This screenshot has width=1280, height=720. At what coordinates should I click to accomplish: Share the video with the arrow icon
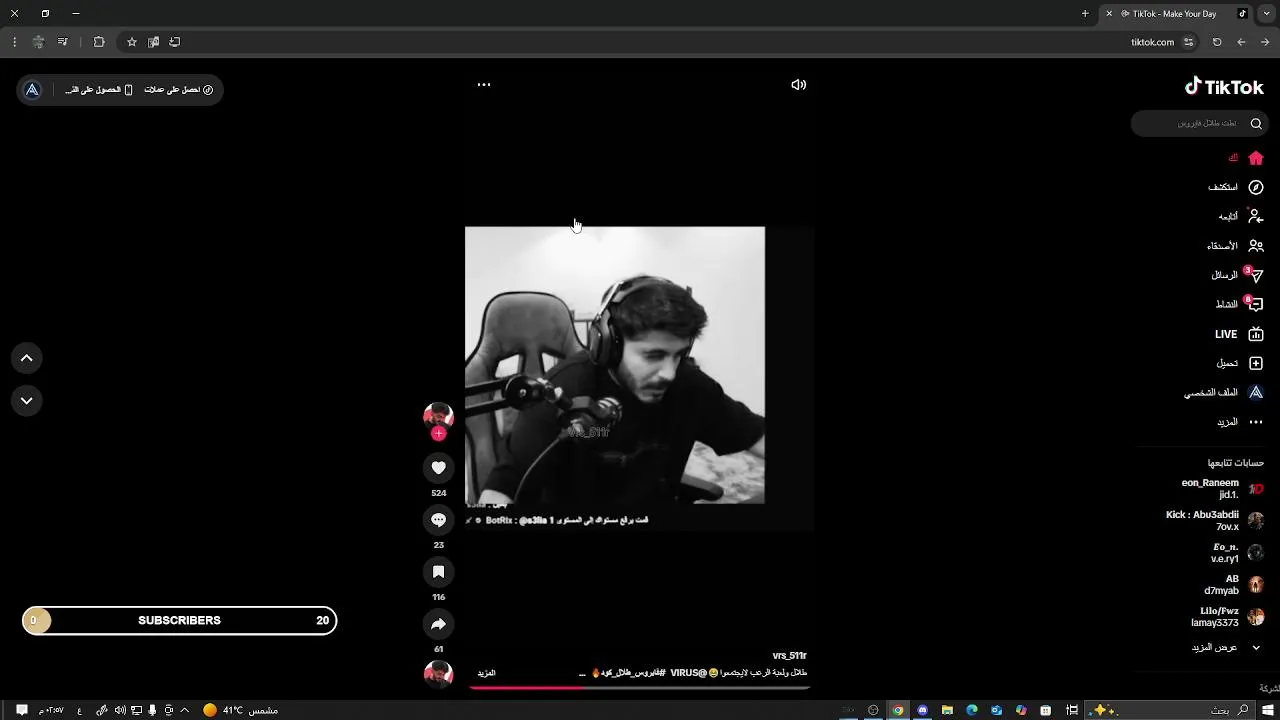coord(438,624)
